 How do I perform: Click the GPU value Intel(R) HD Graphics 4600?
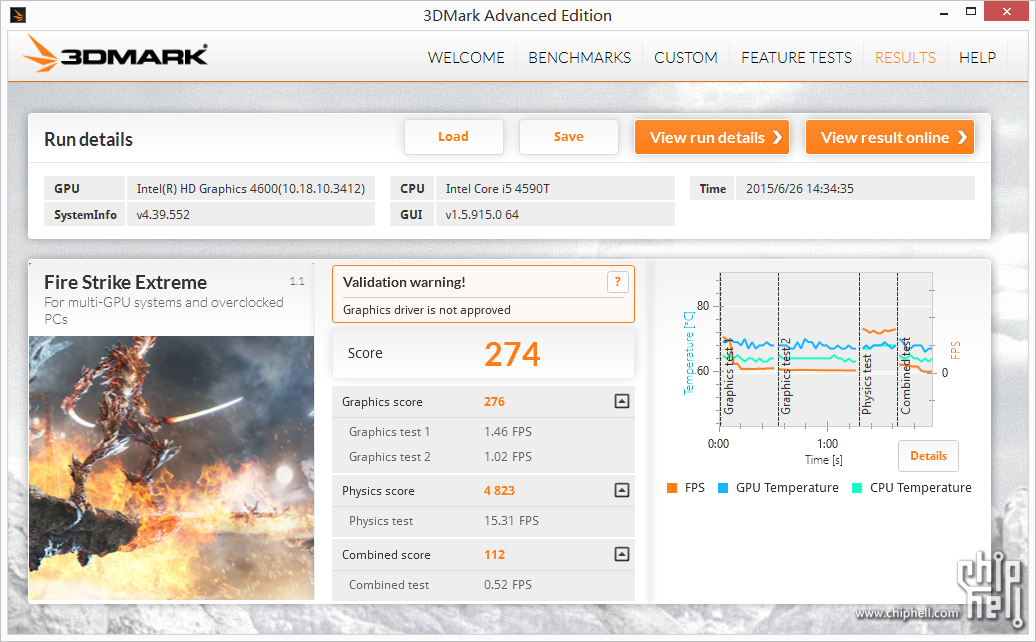point(250,189)
